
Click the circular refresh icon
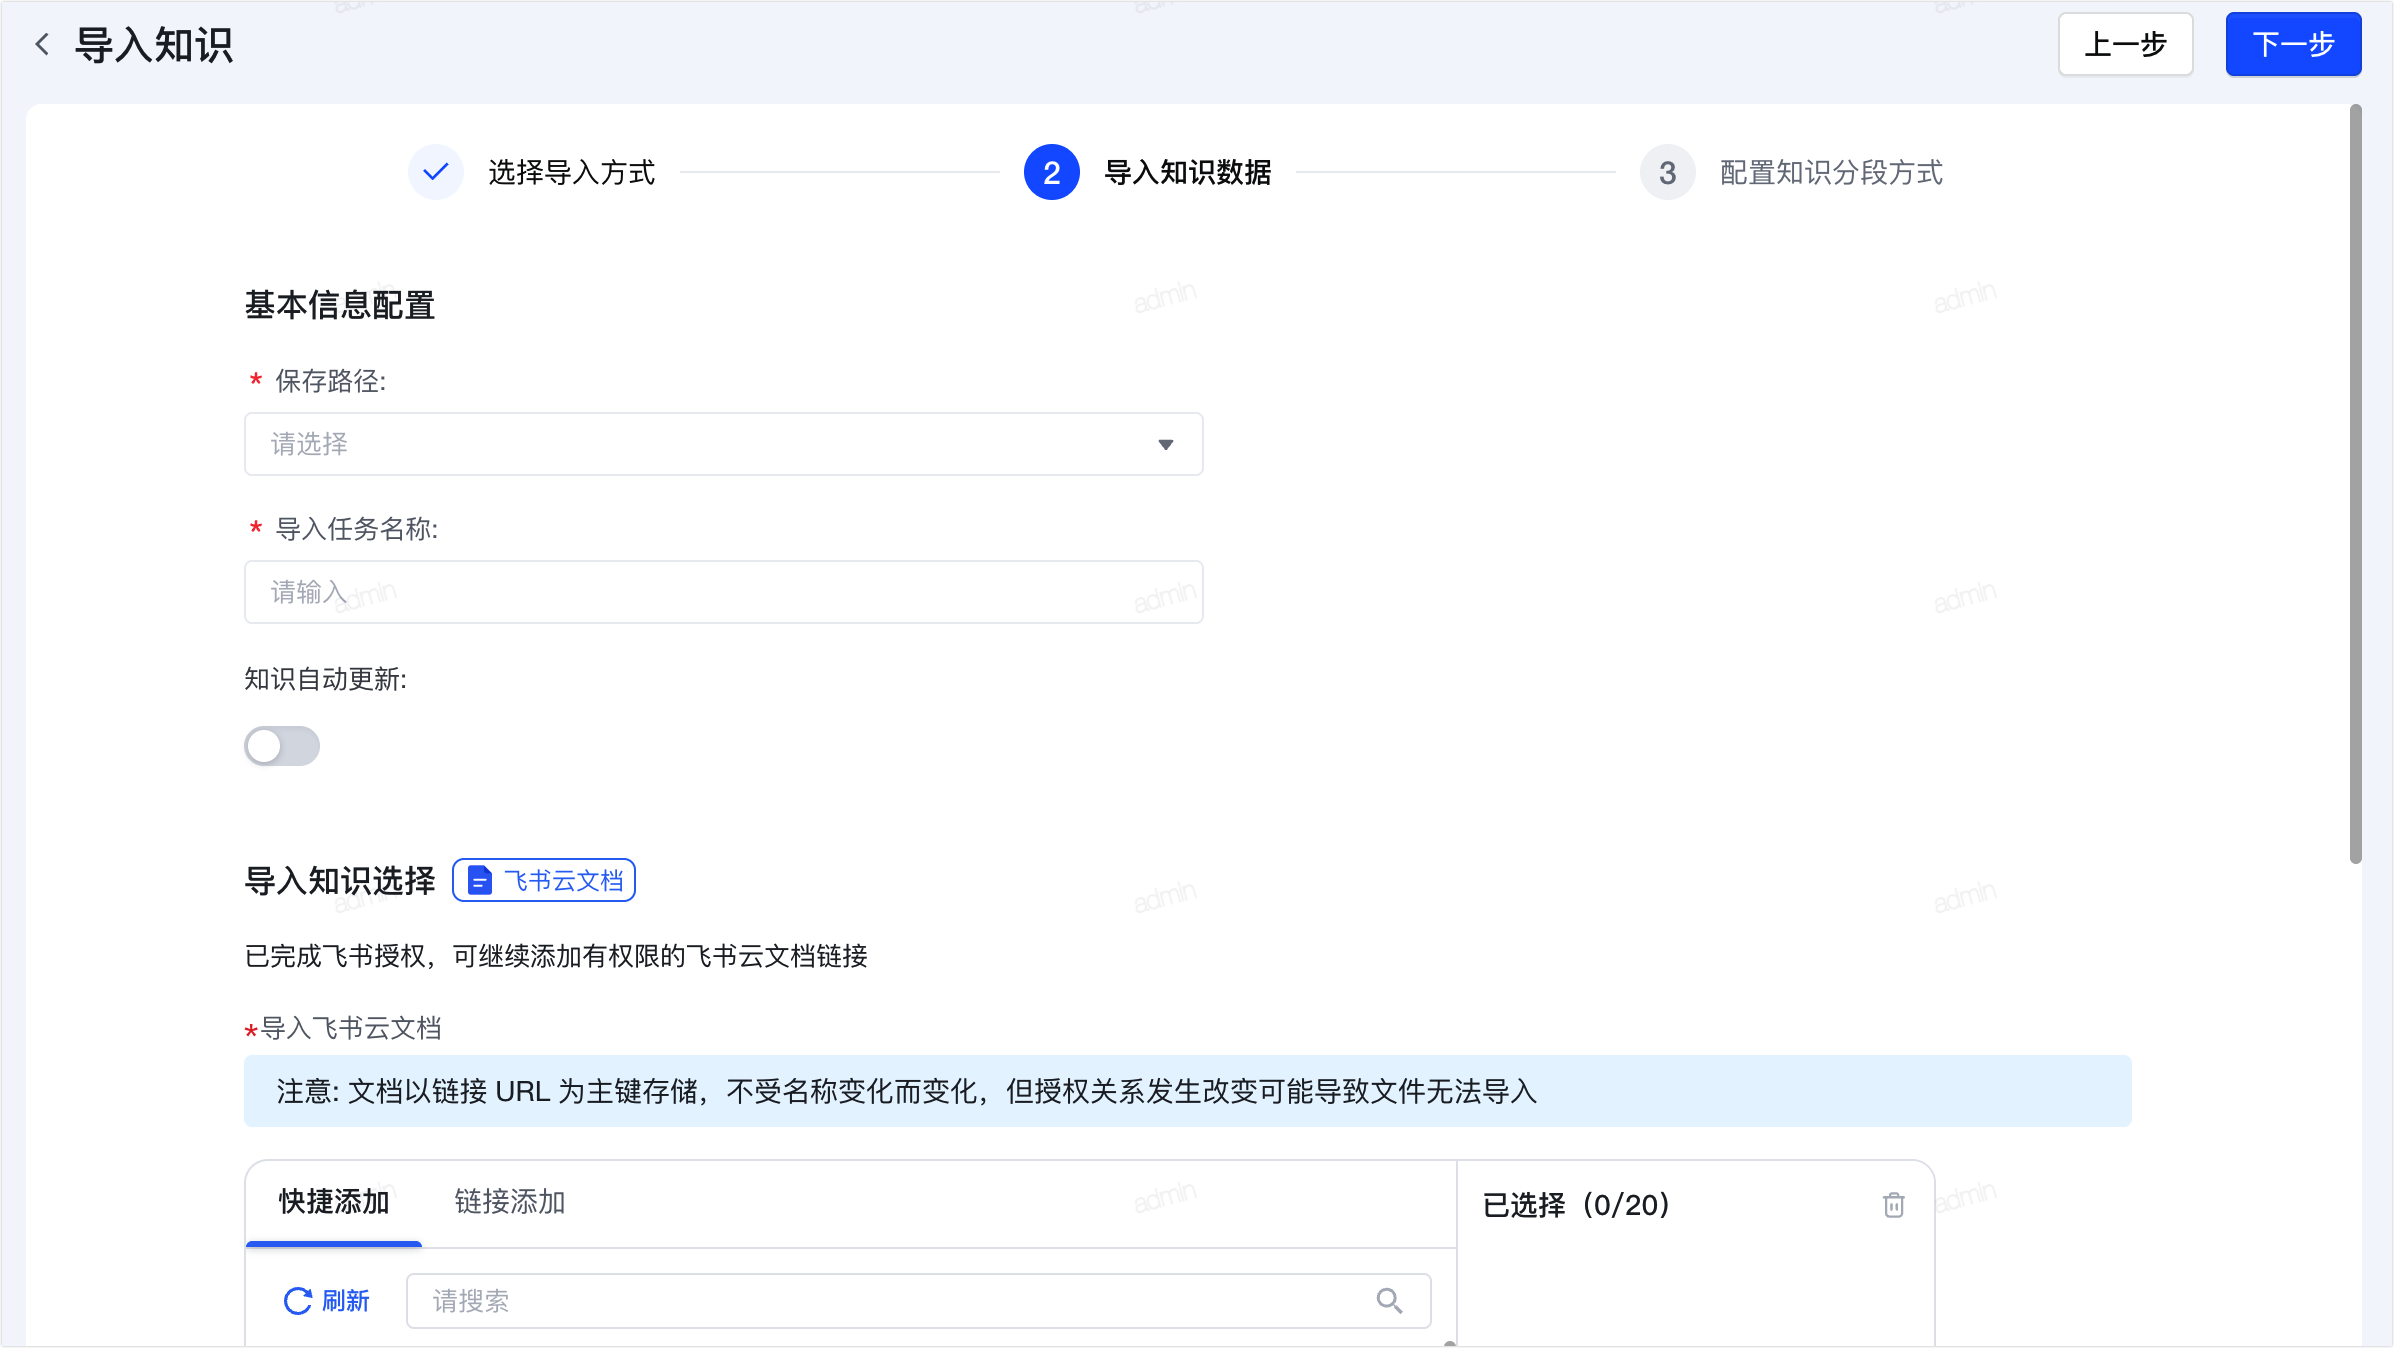298,1301
